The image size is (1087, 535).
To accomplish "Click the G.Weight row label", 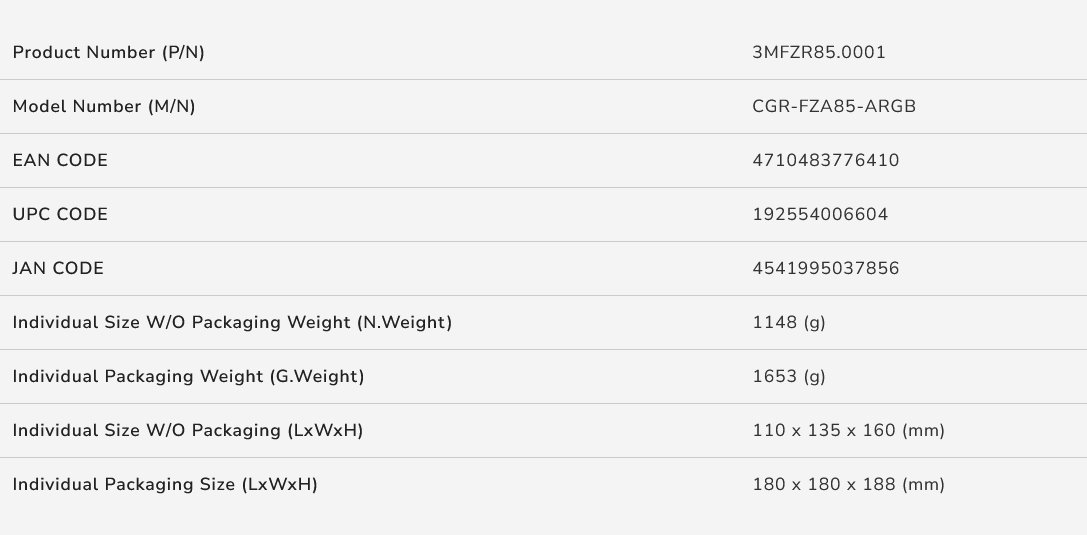I will point(188,376).
